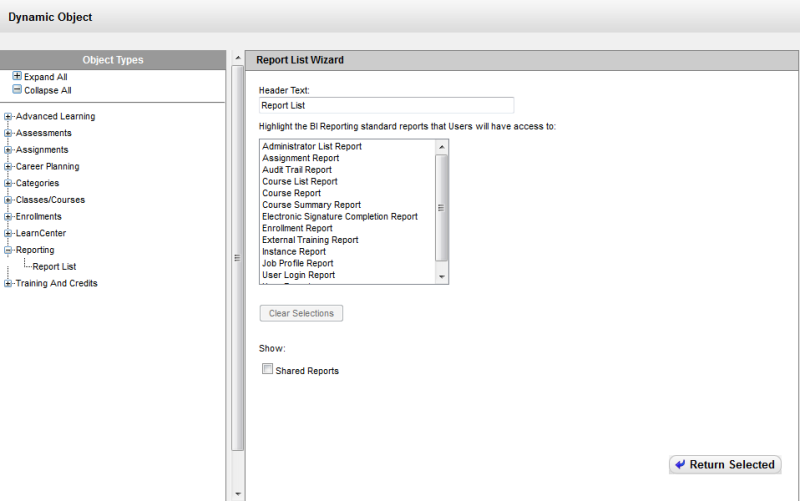Expand the Classes/Courses node
Image resolution: width=800 pixels, height=501 pixels.
tap(8, 200)
